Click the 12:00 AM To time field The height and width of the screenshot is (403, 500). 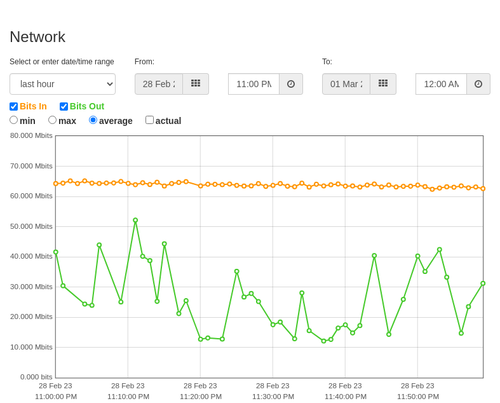[441, 84]
